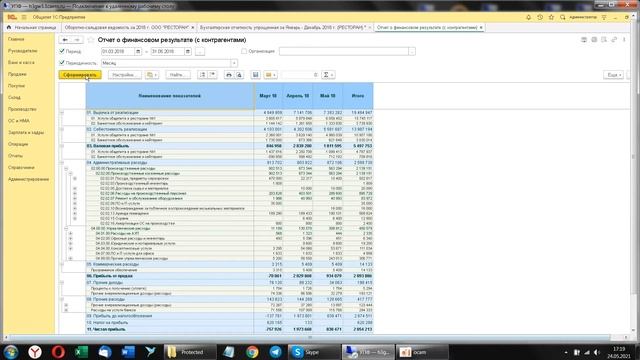Viewport: 640px width, 360px height.
Task: Open the Производство section
Action: coord(22,109)
